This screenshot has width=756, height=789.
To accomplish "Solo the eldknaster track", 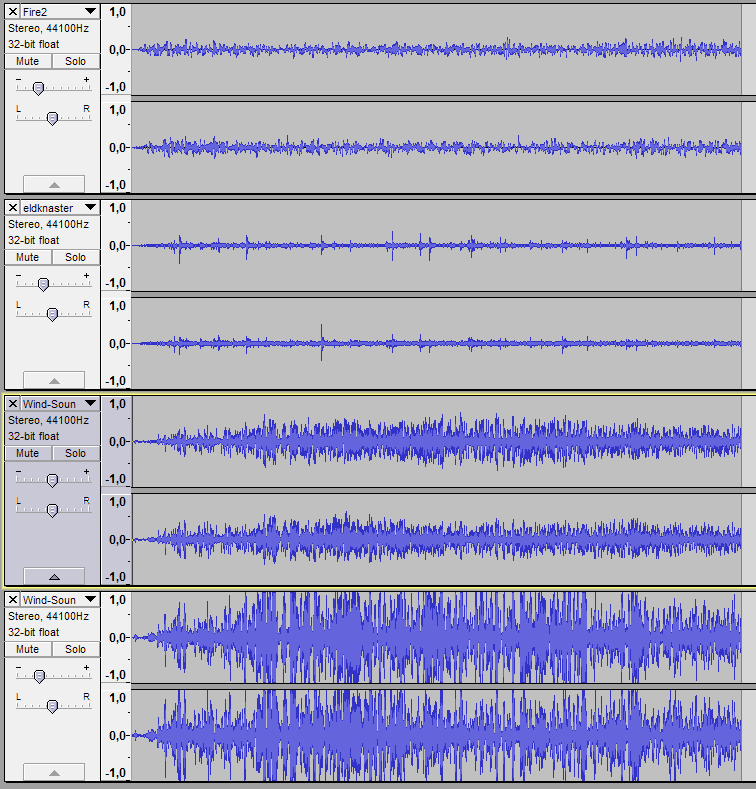I will click(x=76, y=257).
